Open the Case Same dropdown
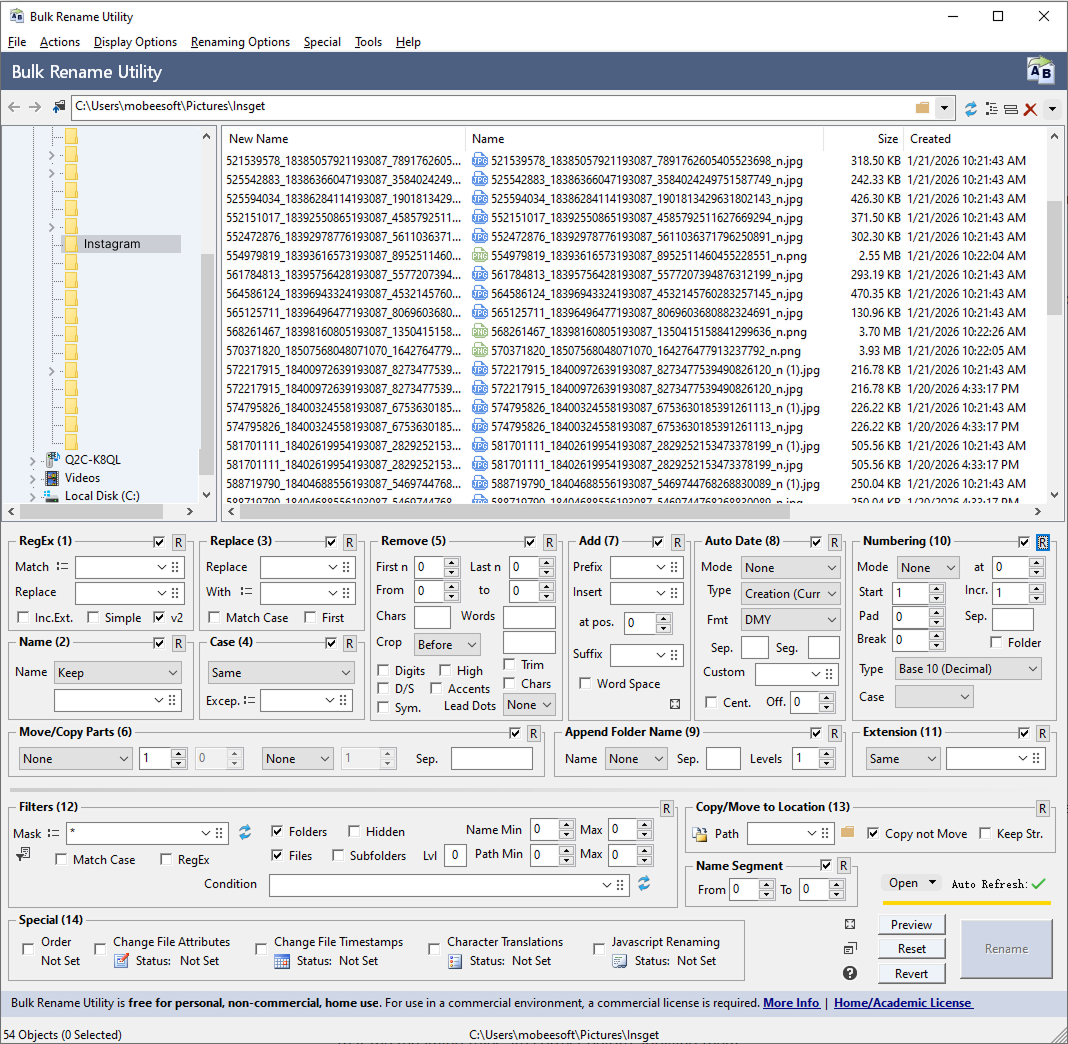Screen dimensions: 1068x1044 click(x=280, y=673)
